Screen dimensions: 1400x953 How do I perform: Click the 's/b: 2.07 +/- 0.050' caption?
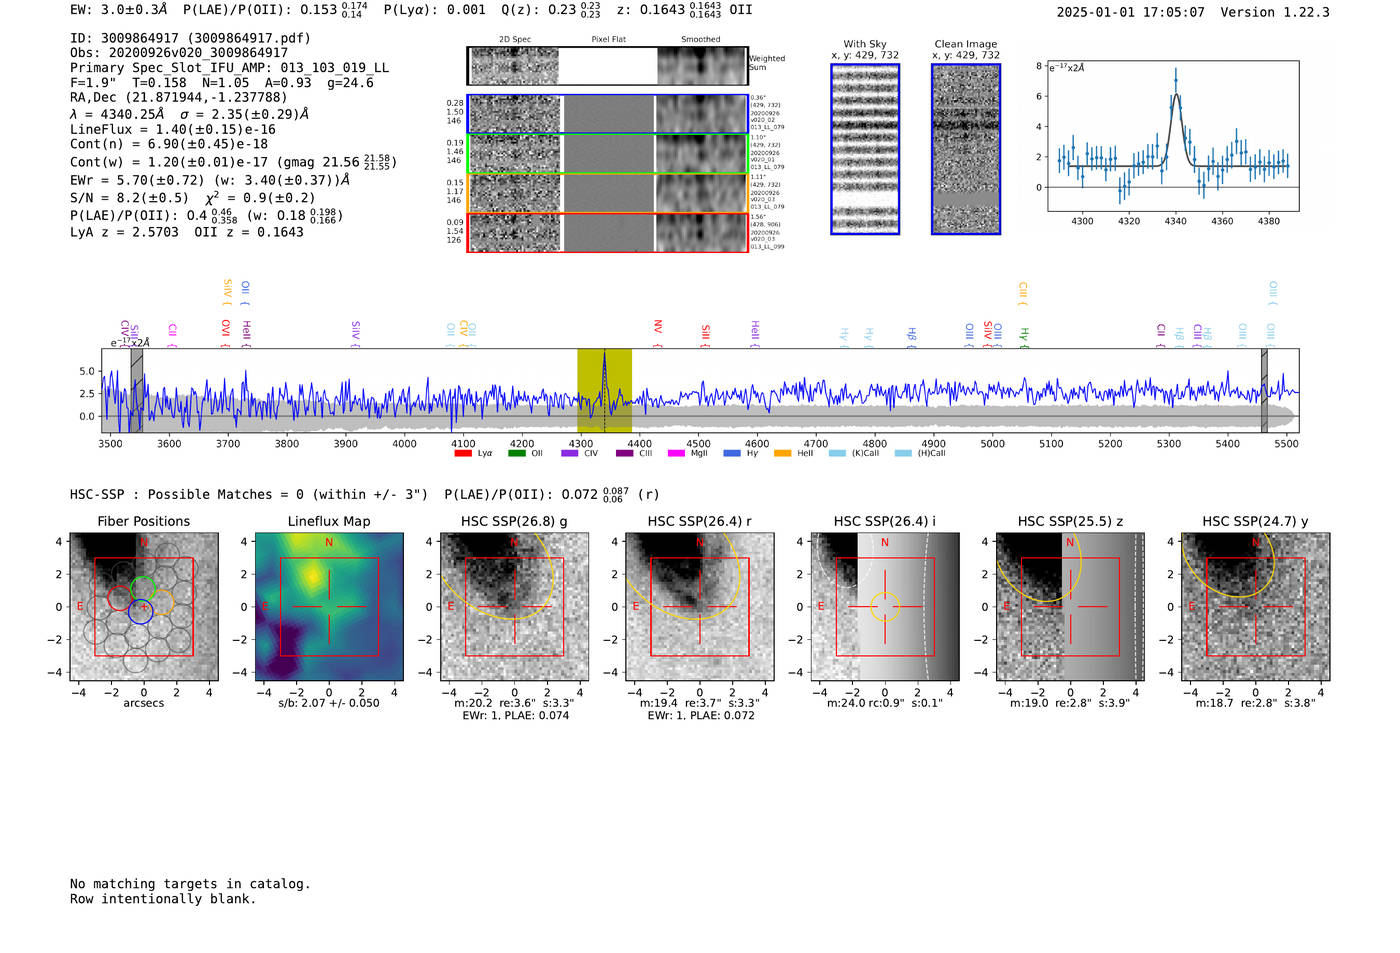click(329, 703)
